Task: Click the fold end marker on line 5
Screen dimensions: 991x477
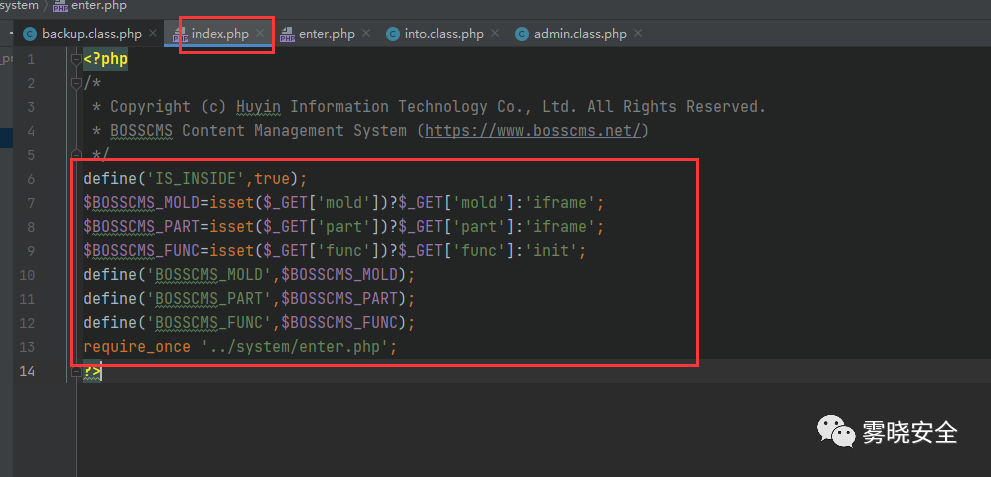Action: [x=76, y=154]
